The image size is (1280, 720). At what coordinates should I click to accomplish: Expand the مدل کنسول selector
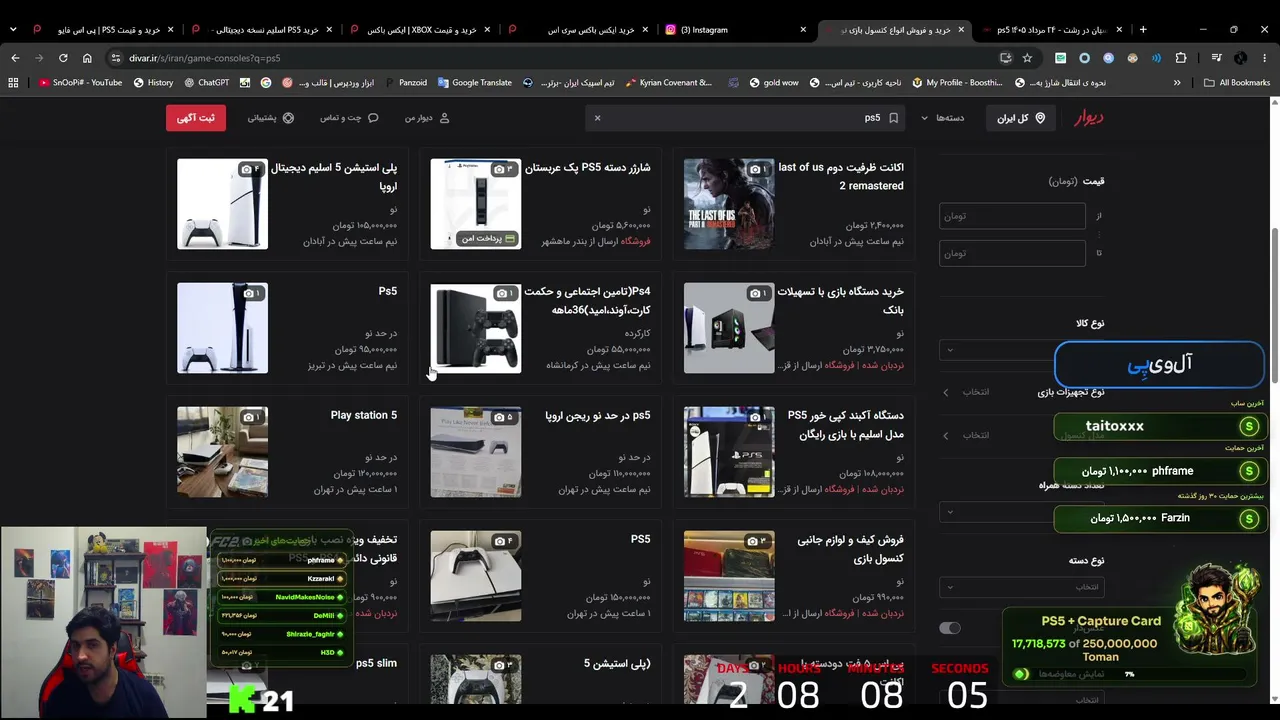[1022, 435]
